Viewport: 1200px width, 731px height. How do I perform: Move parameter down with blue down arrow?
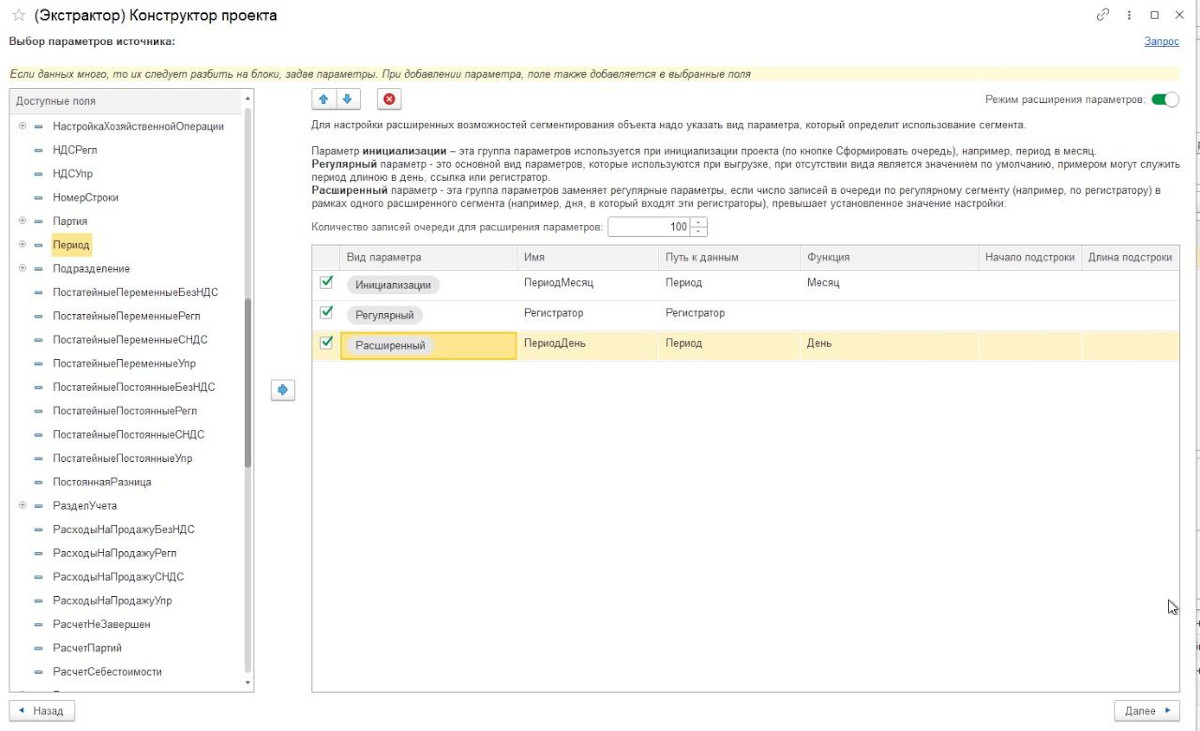coord(347,99)
